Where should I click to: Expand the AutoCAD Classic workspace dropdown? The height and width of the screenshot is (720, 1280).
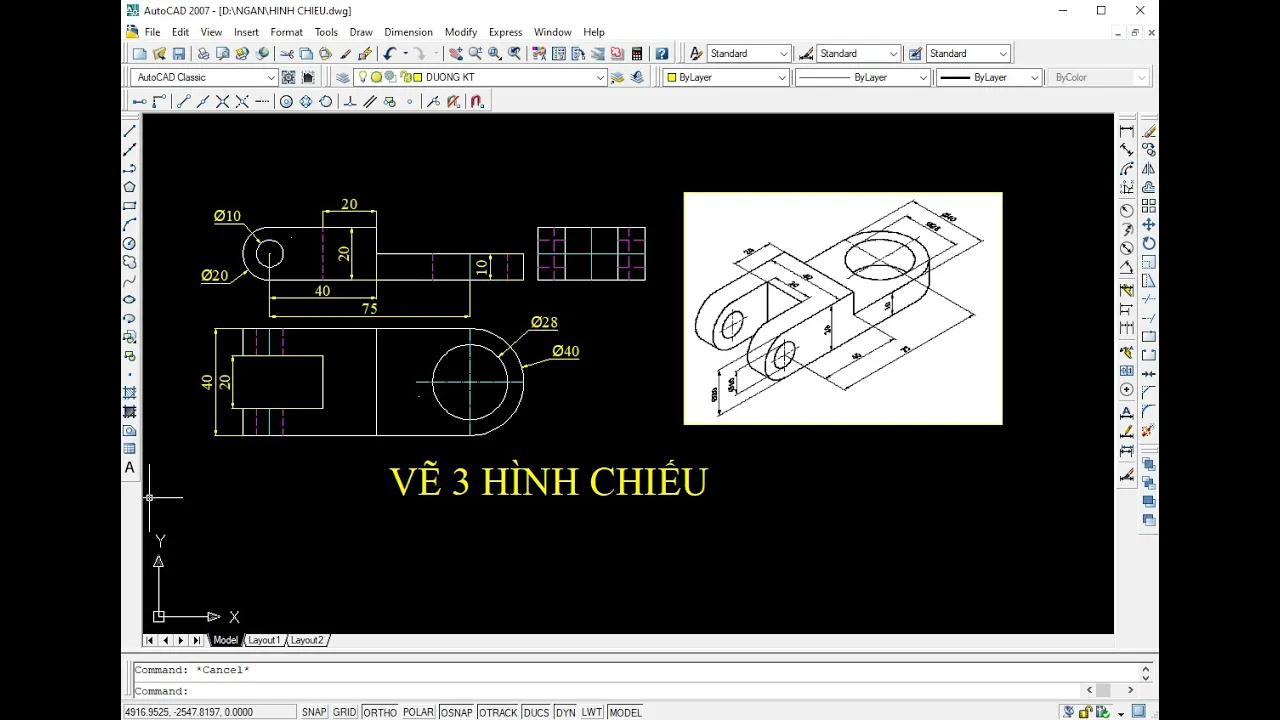[270, 77]
